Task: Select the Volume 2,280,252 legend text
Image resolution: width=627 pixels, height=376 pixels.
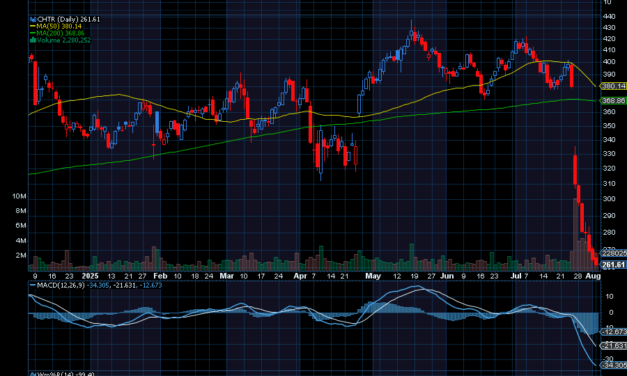Action: coord(64,40)
